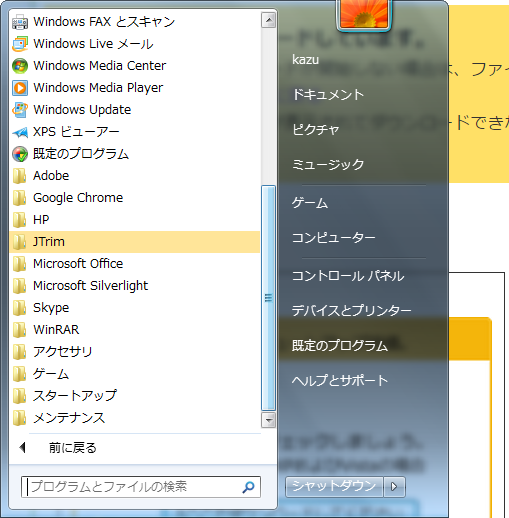Image resolution: width=509 pixels, height=518 pixels.
Task: Click the メンテナンス folder icon
Action: [20, 418]
